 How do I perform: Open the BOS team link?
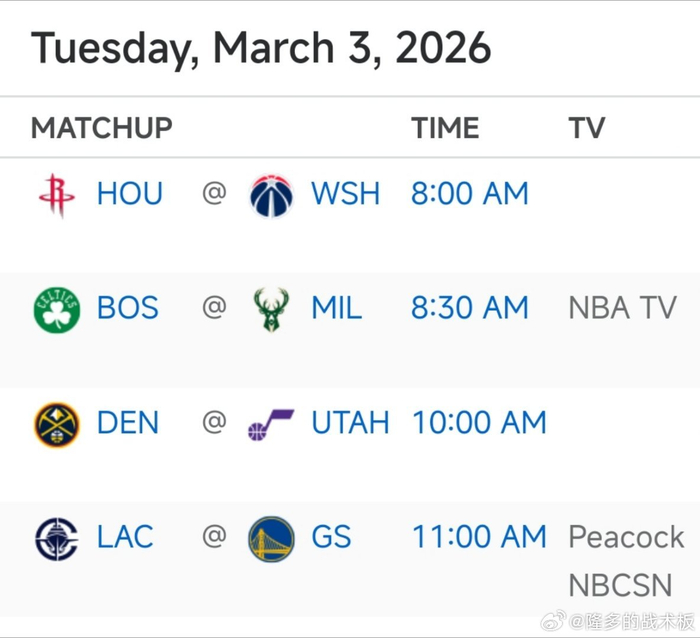128,309
